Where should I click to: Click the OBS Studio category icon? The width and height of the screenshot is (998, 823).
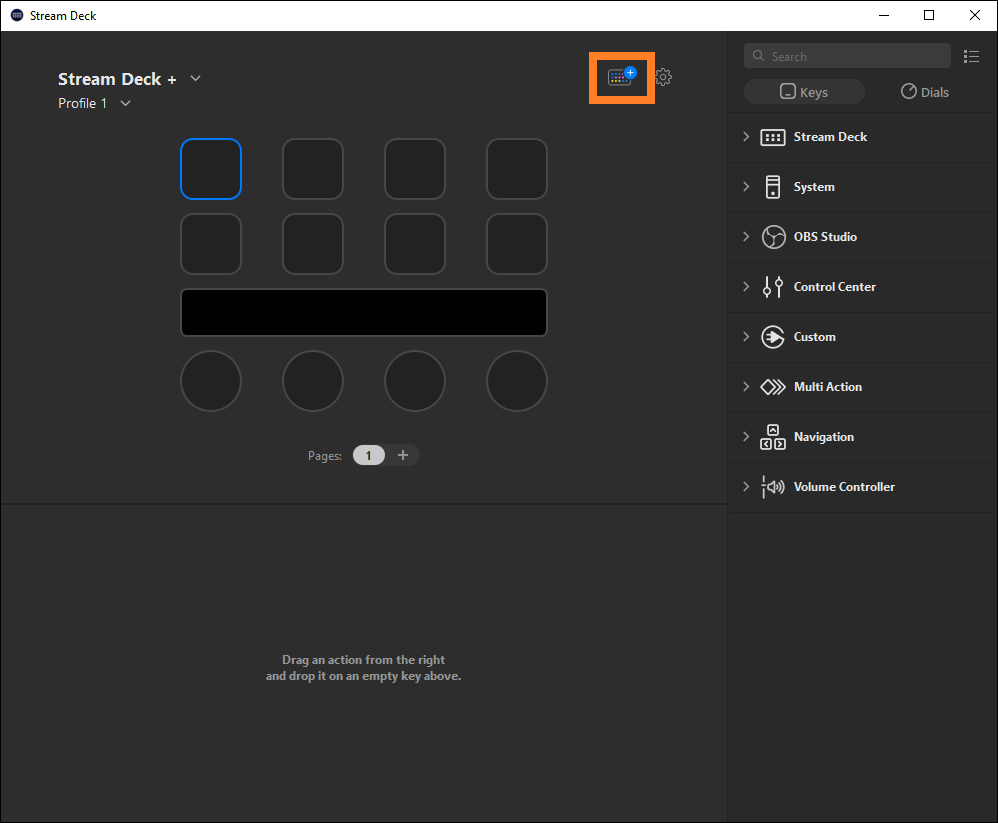773,237
